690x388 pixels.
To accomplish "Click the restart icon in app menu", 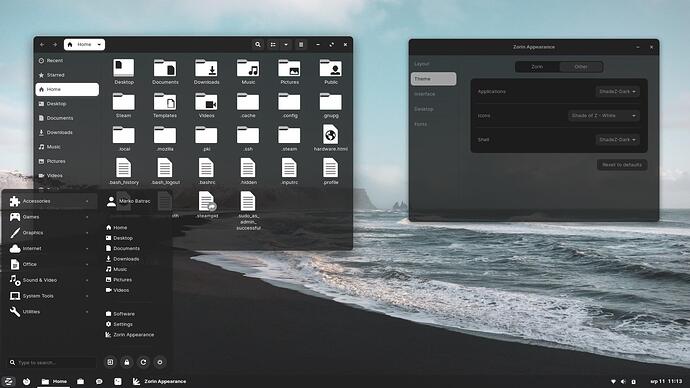I will [x=143, y=362].
